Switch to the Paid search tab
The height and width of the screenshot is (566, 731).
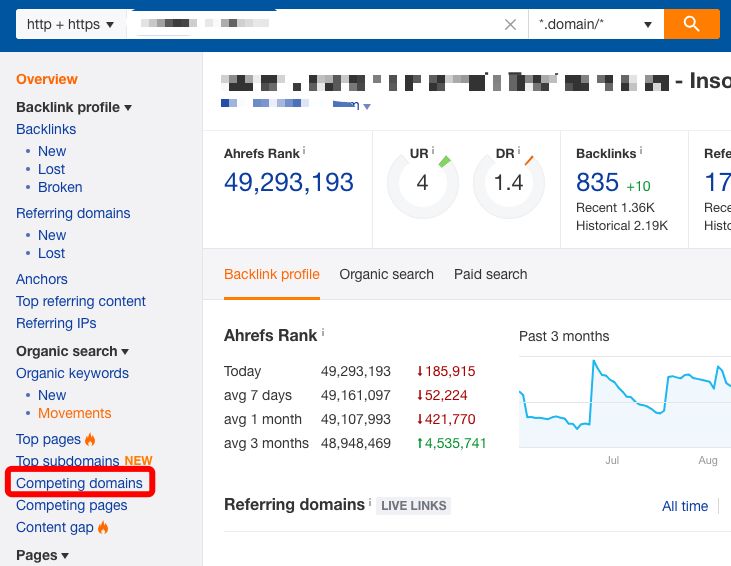[490, 274]
